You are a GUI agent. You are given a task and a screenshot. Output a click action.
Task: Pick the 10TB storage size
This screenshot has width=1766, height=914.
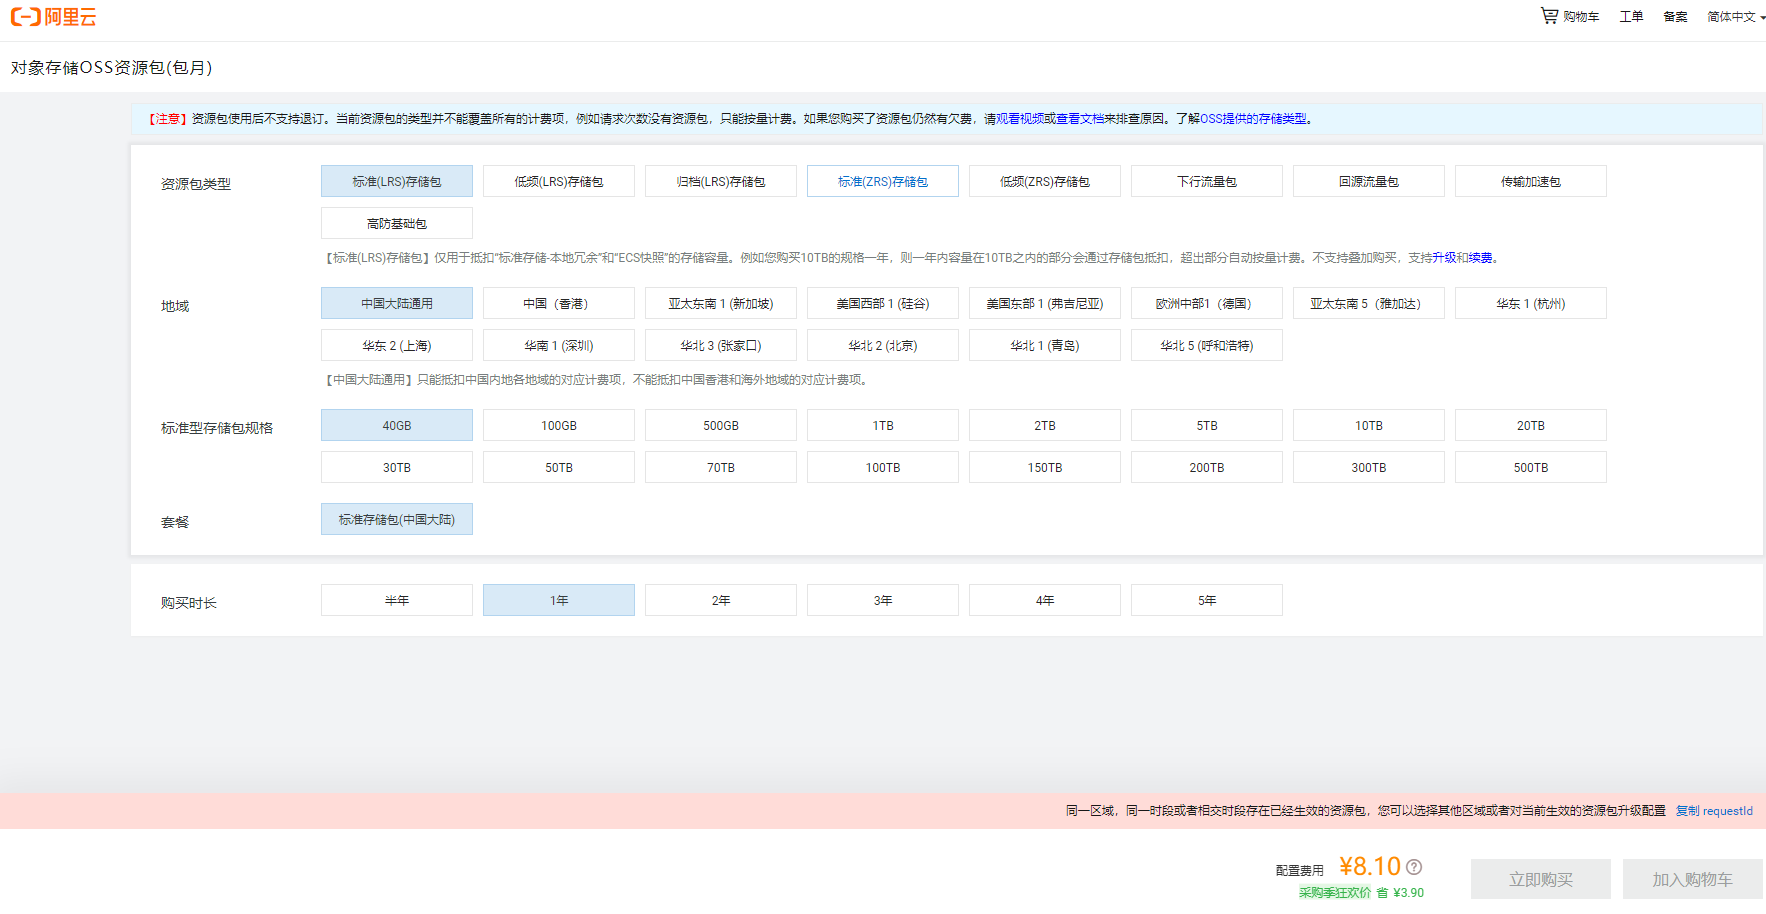[1369, 425]
